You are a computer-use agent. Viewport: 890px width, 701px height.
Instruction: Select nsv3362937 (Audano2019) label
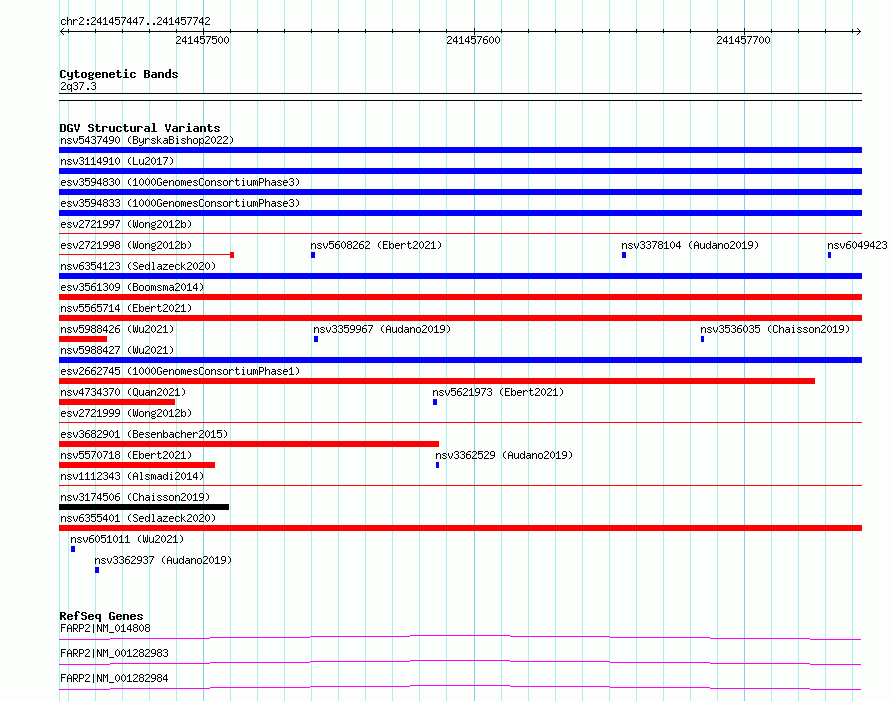[163, 560]
